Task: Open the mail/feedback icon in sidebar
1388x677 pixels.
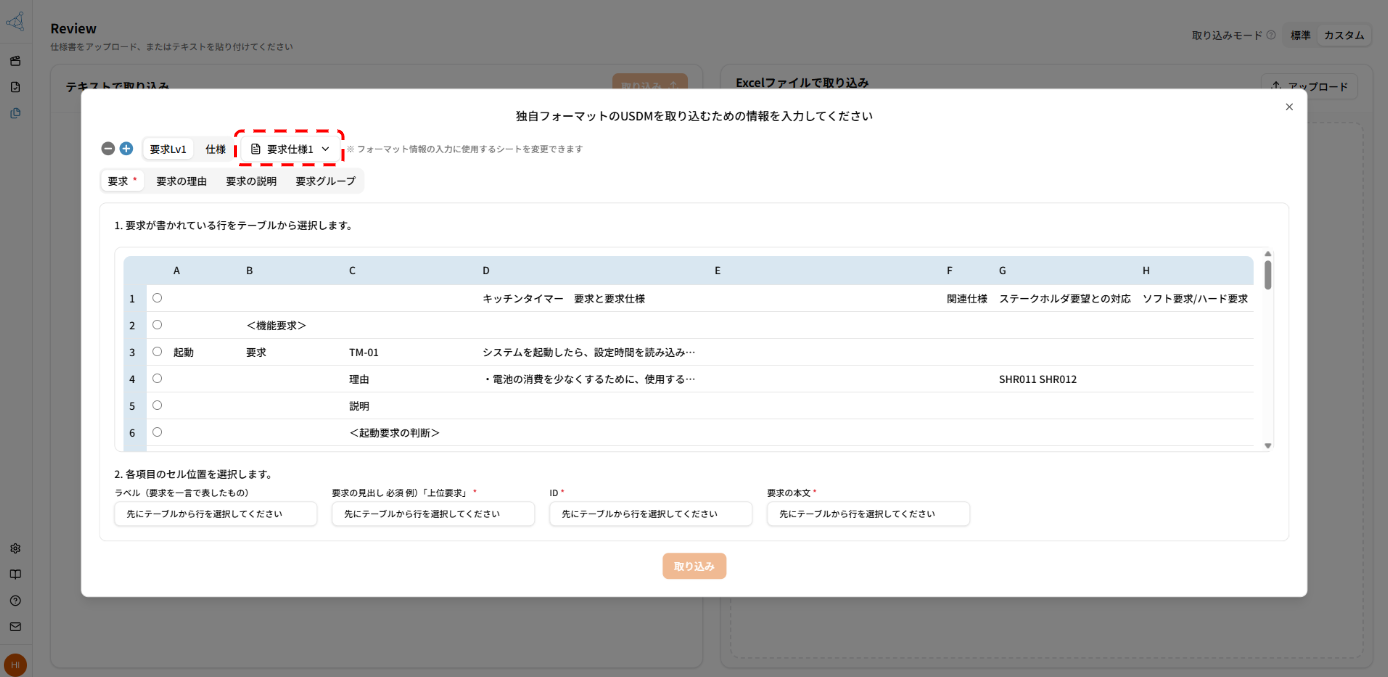Action: [x=15, y=628]
